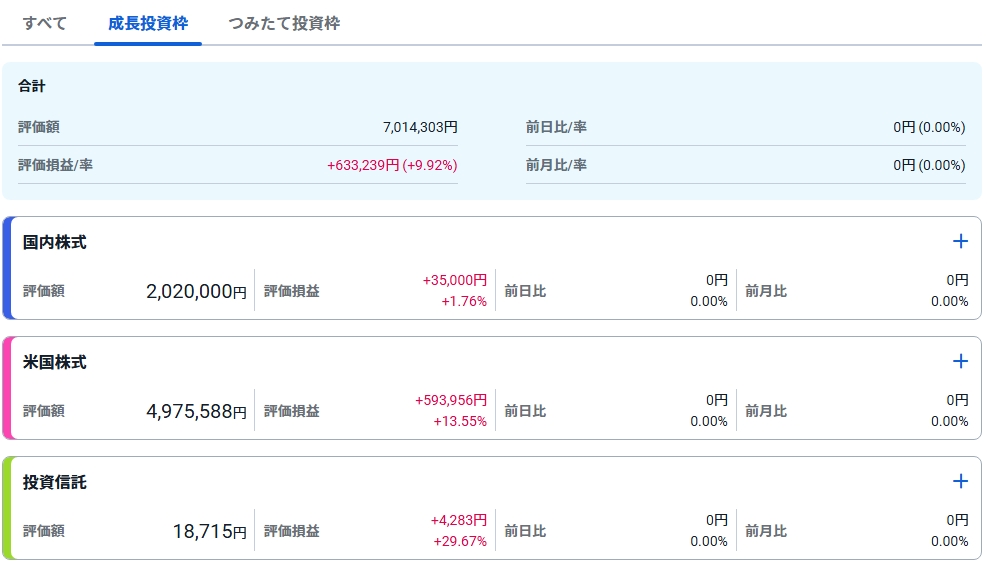Image resolution: width=987 pixels, height=564 pixels.
Task: Click the 18,715円 valuation amount
Action: pyautogui.click(x=209, y=532)
